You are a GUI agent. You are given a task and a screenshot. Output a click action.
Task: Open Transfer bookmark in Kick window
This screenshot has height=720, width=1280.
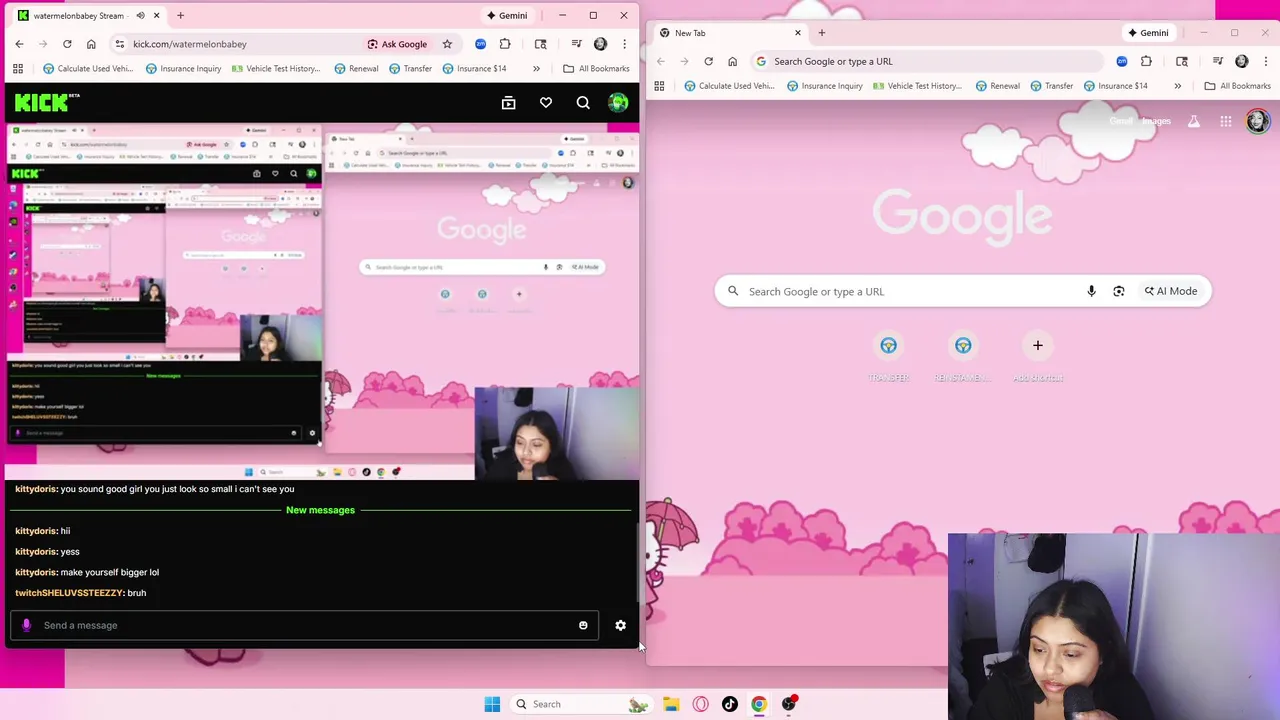click(410, 69)
